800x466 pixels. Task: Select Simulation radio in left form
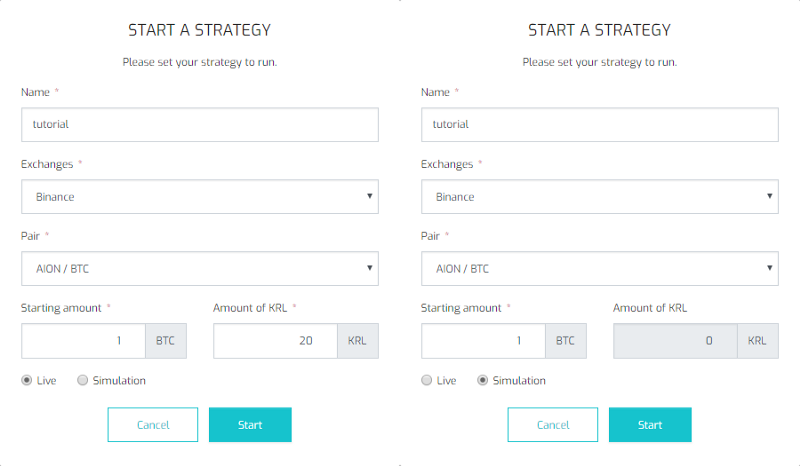83,380
